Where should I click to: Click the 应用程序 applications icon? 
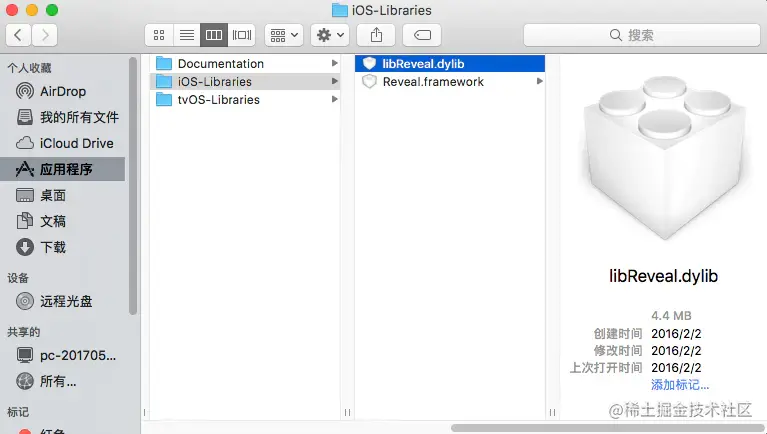coord(25,169)
